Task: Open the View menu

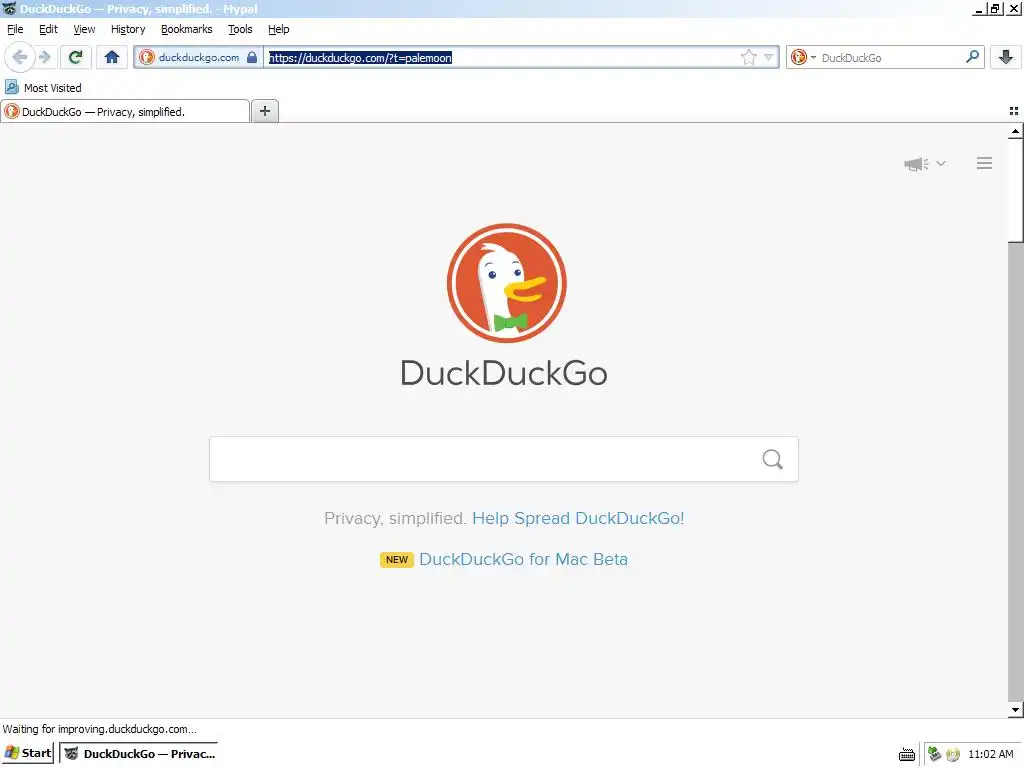Action: pos(84,29)
